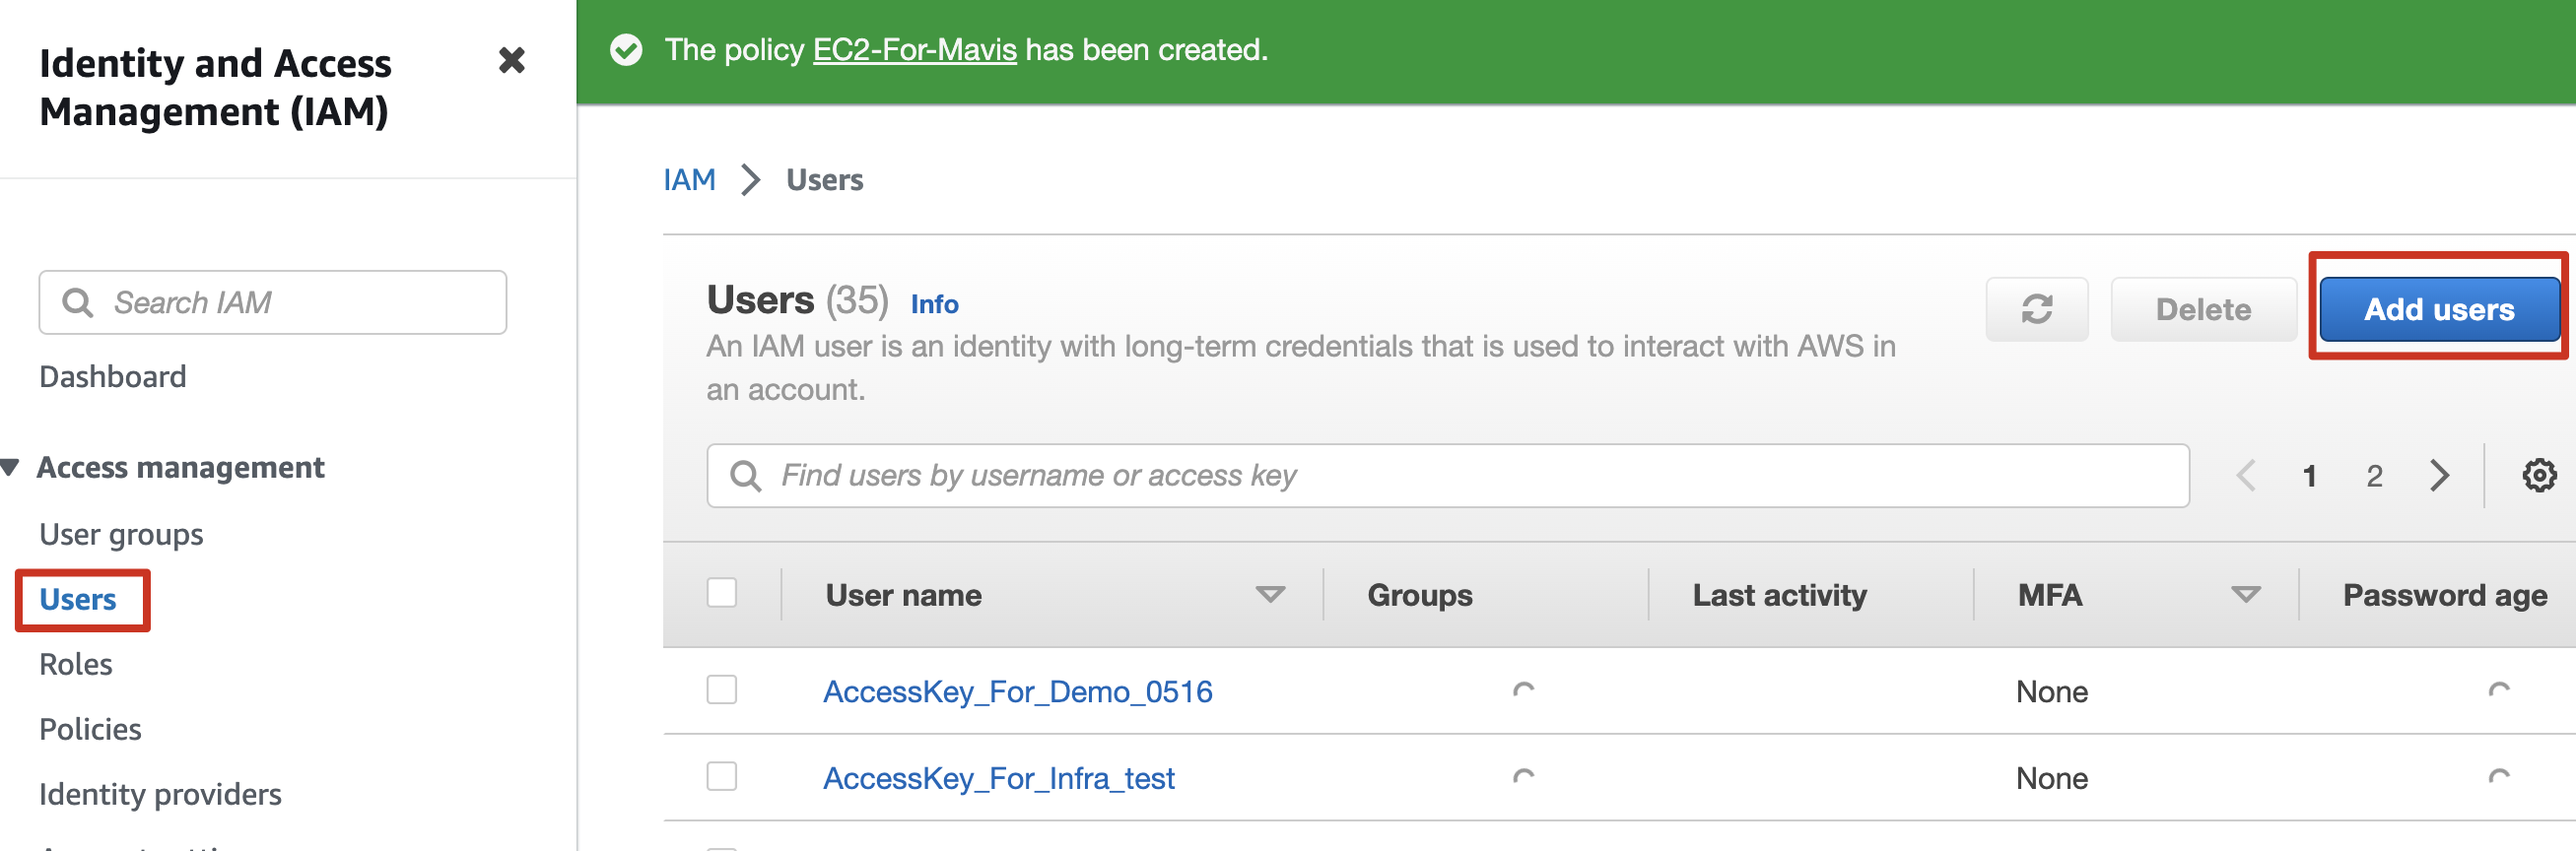Check the AccessKey_For_Demo_0516 row checkbox
This screenshot has width=2576, height=851.
tap(721, 689)
